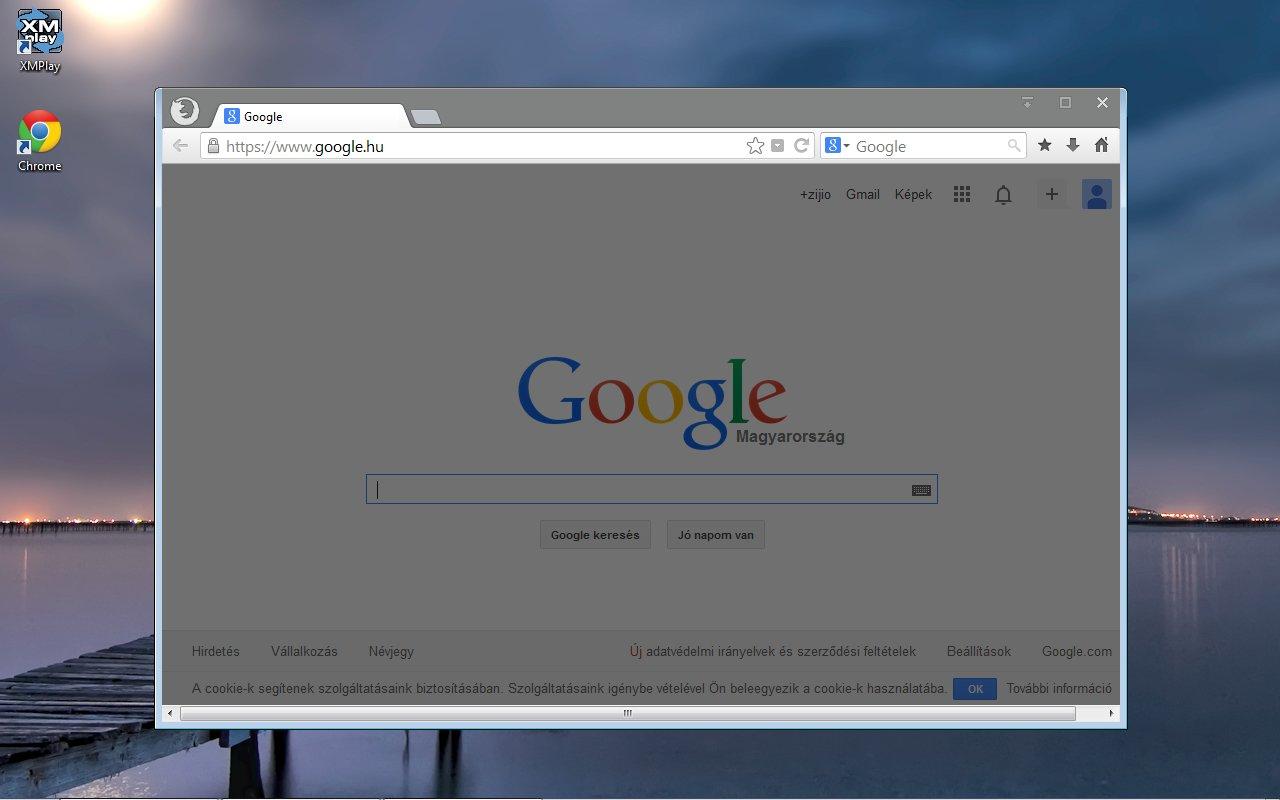The image size is (1280, 800).
Task: Open the Beállítások footer link
Action: [979, 651]
